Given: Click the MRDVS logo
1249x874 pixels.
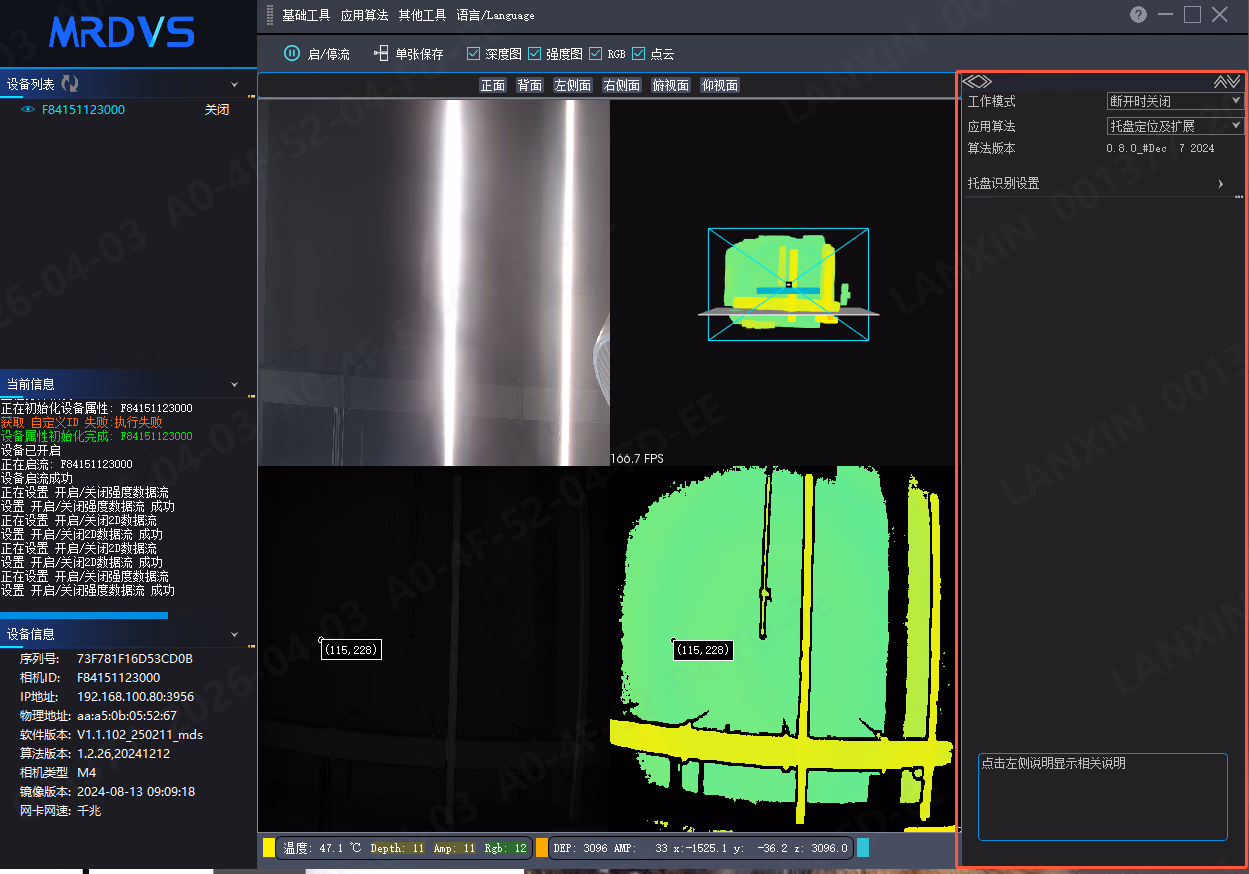Looking at the screenshot, I should tap(121, 32).
